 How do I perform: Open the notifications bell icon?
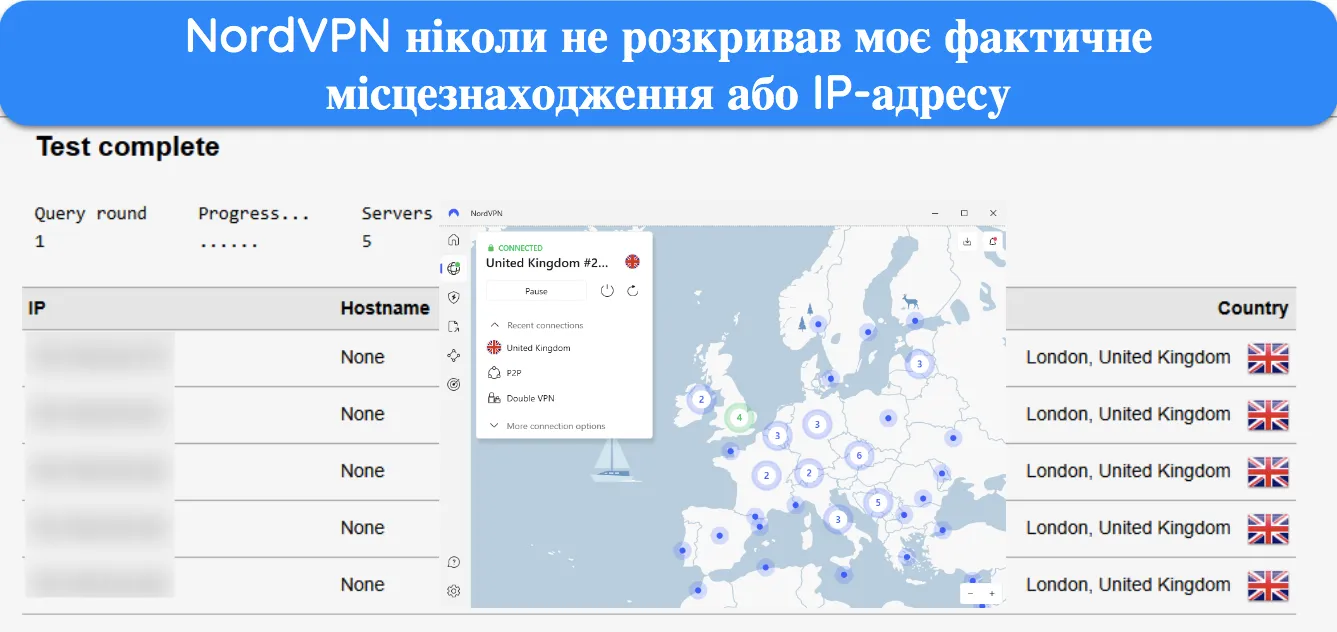point(993,241)
